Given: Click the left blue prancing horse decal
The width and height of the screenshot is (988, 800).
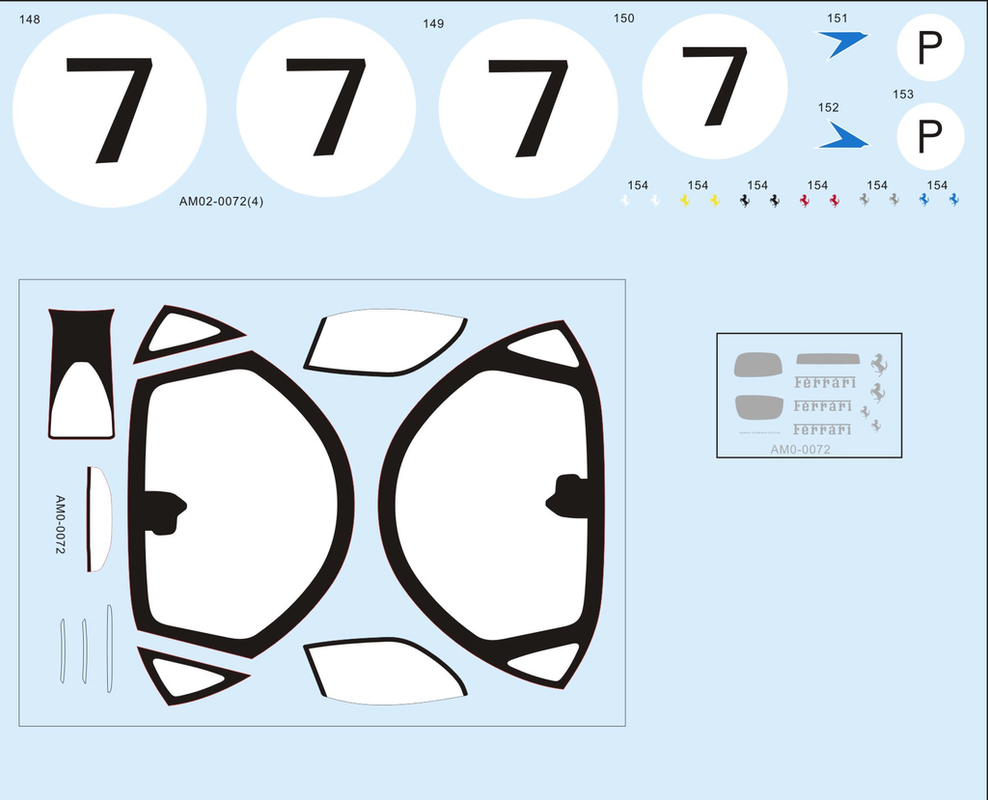Looking at the screenshot, I should click(x=924, y=200).
